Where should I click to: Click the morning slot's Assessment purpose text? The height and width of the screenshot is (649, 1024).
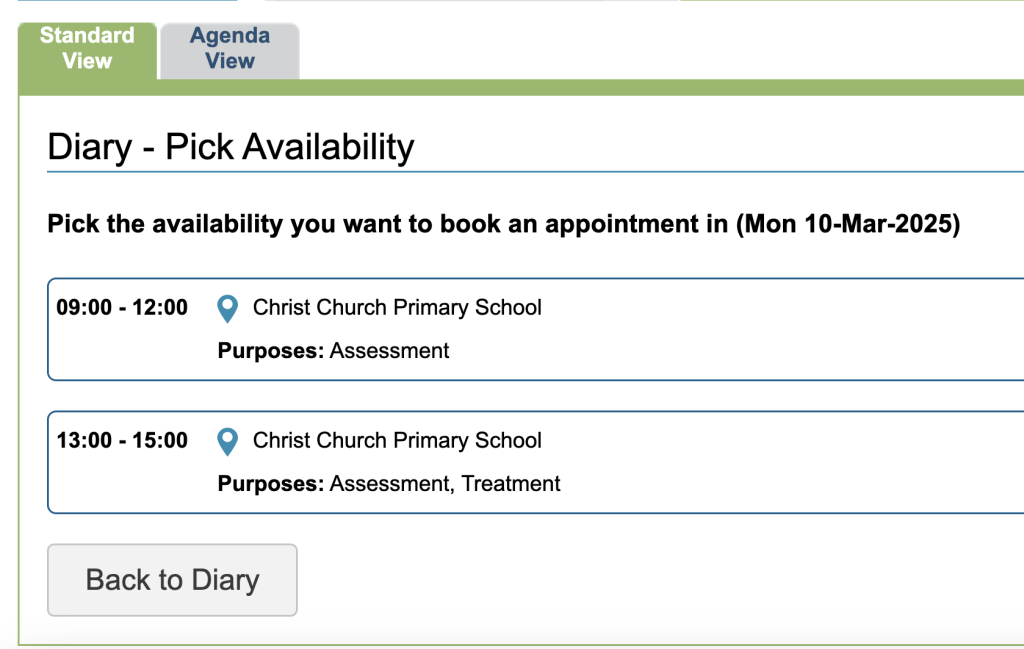pyautogui.click(x=389, y=351)
